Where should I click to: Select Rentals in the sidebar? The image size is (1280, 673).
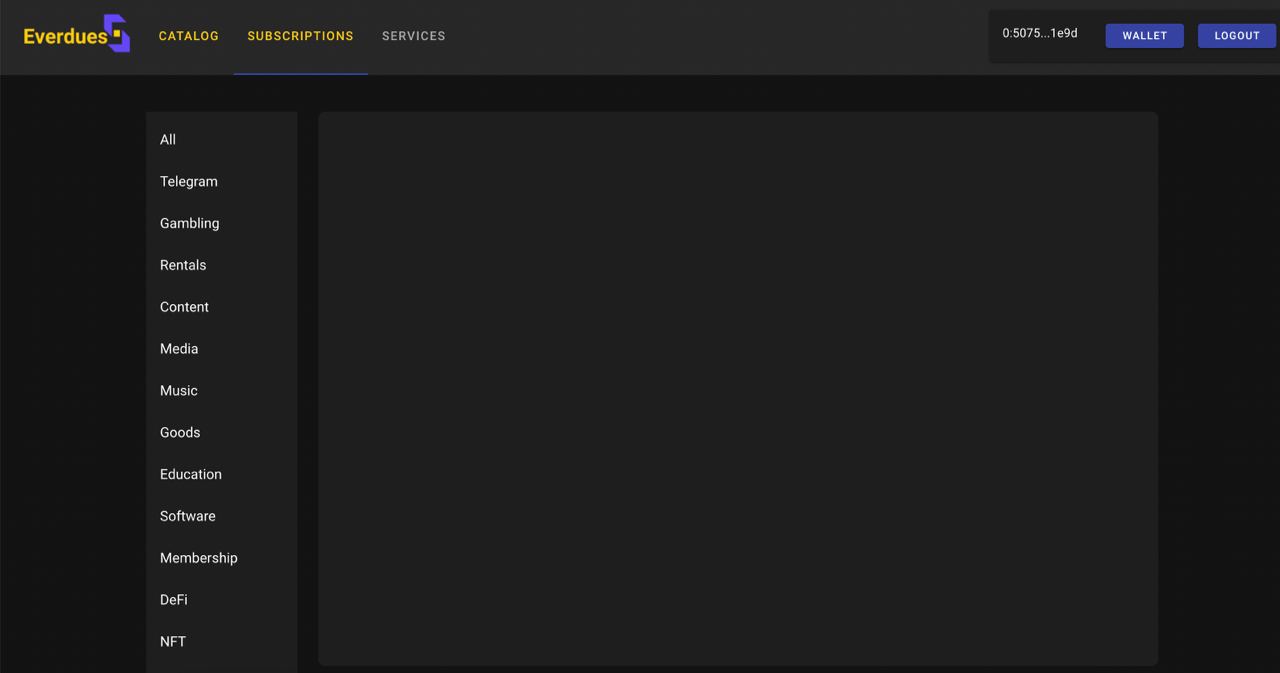pos(183,266)
